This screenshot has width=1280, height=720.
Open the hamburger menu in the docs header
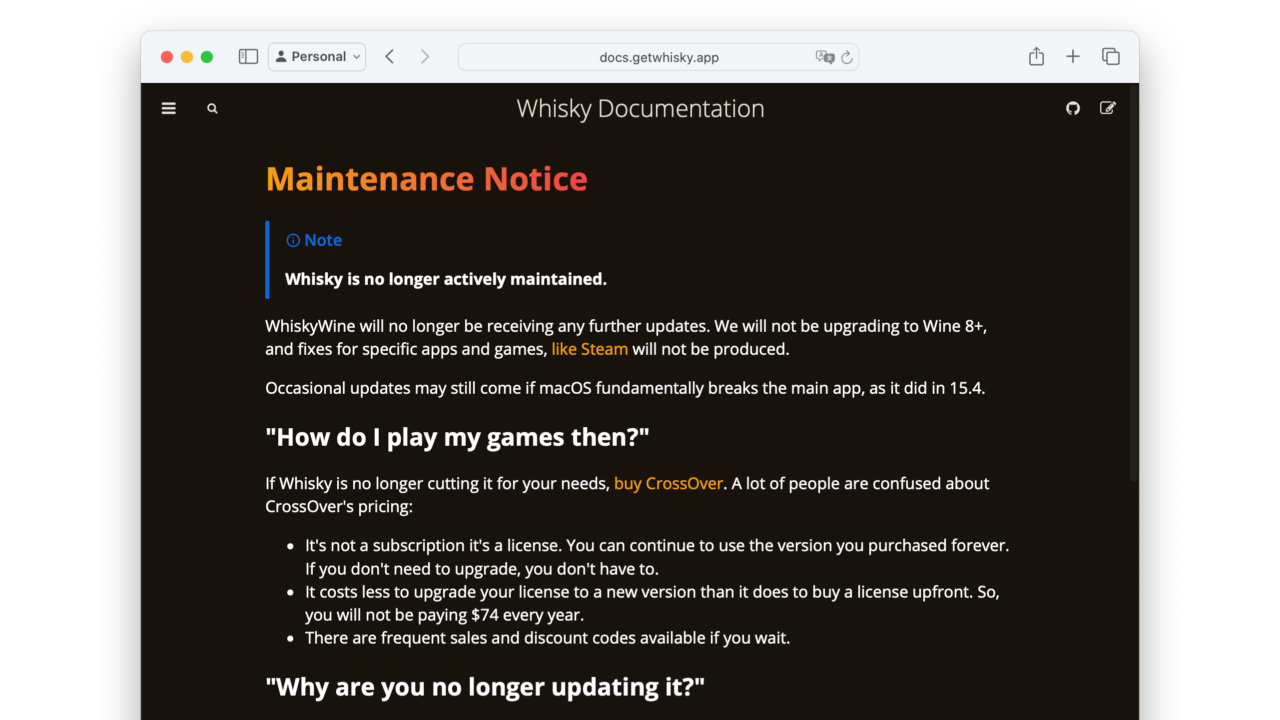tap(168, 109)
